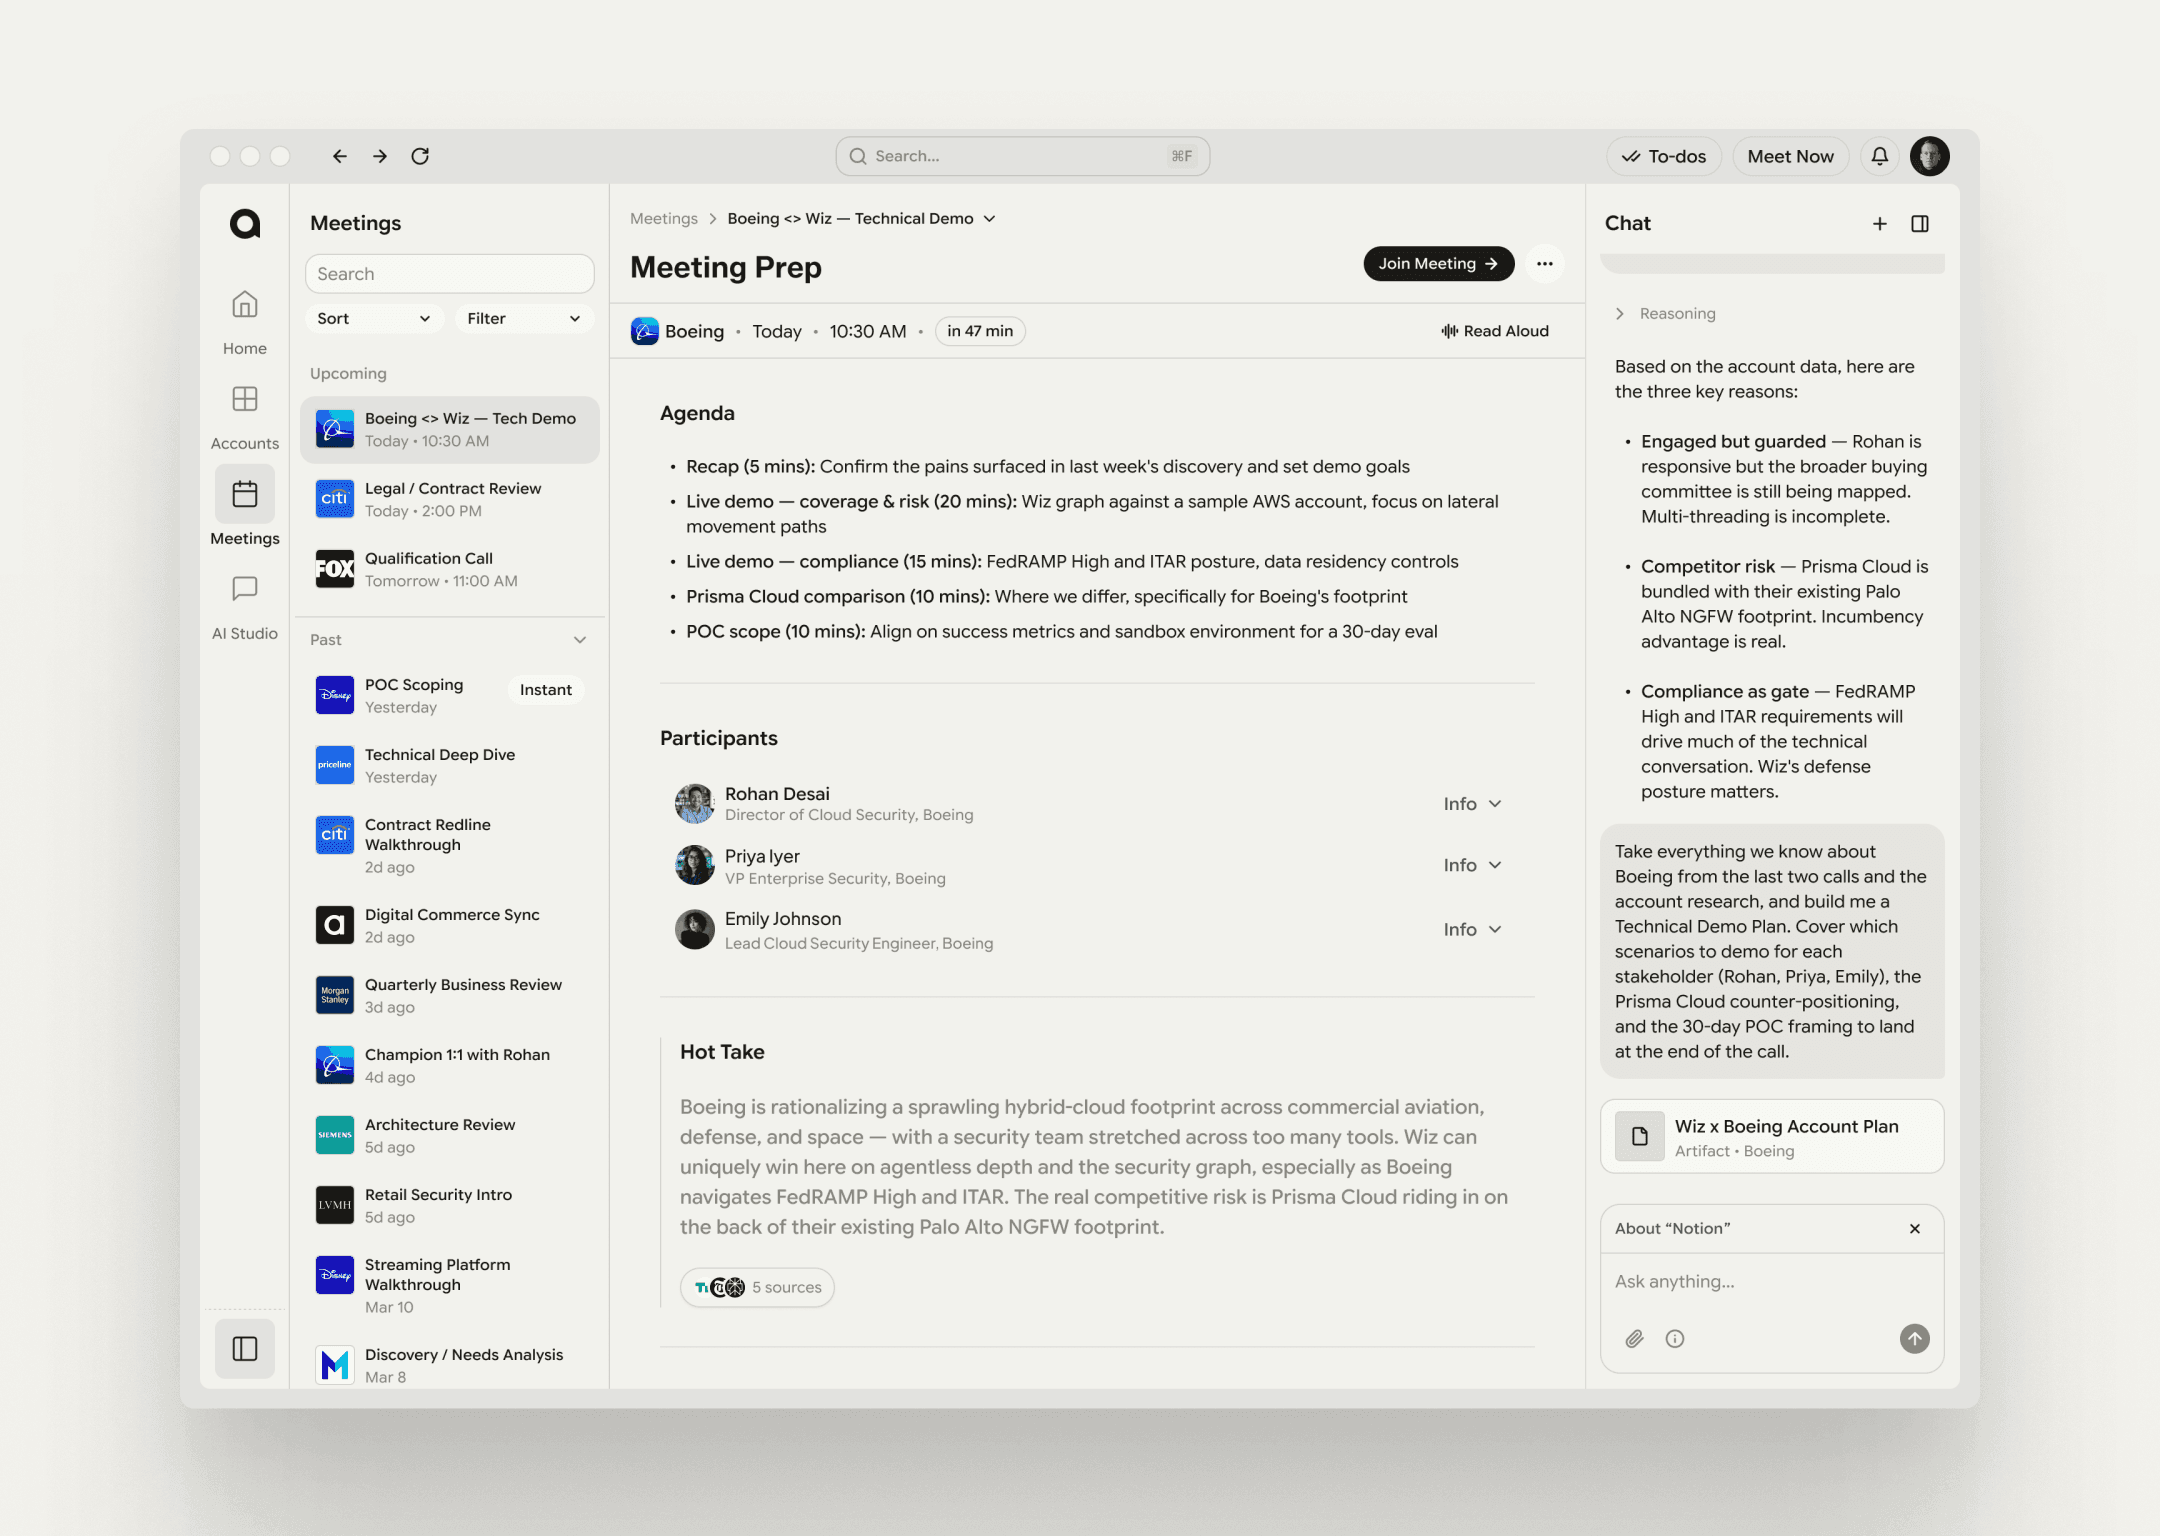Open the Wiz x Boeing Account Plan artifact
Image resolution: width=2160 pixels, height=1536 pixels.
point(1772,1137)
